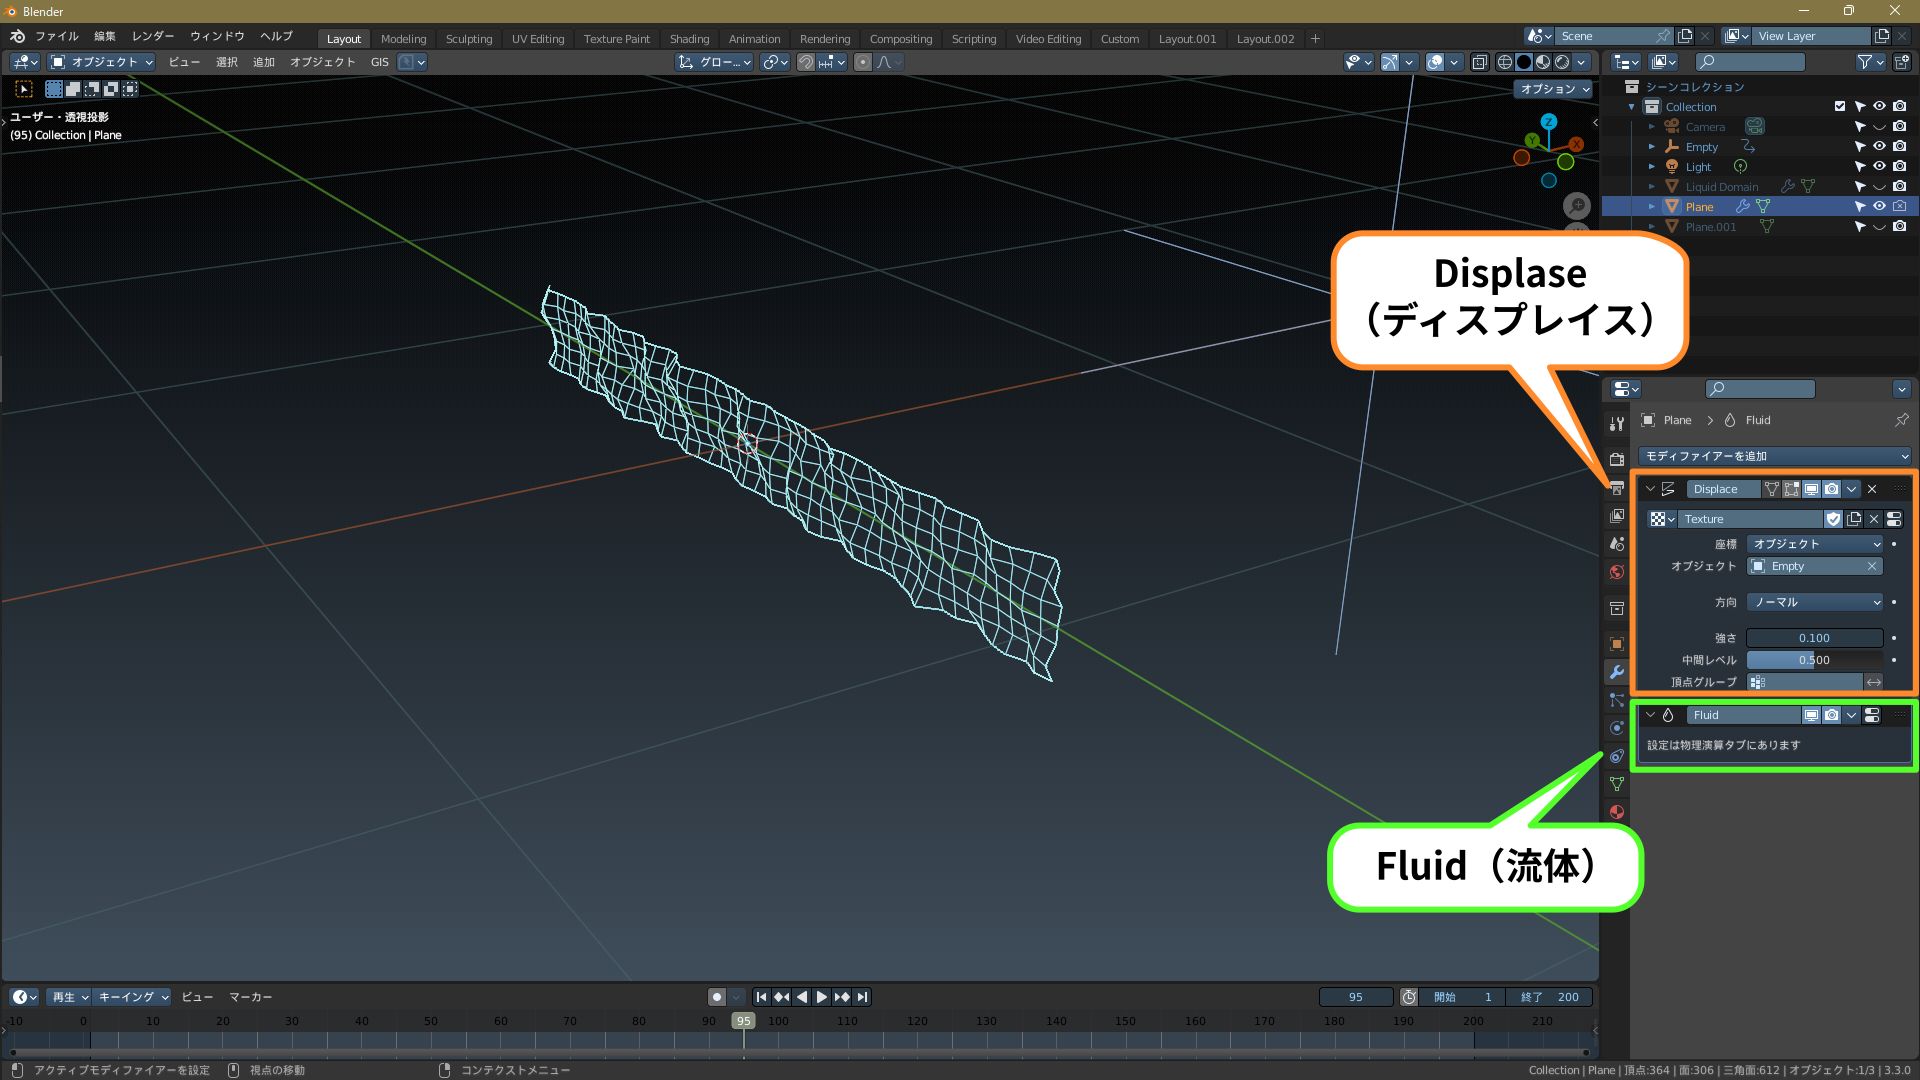Jump to the timeline end frame
The height and width of the screenshot is (1080, 1920).
(x=862, y=997)
